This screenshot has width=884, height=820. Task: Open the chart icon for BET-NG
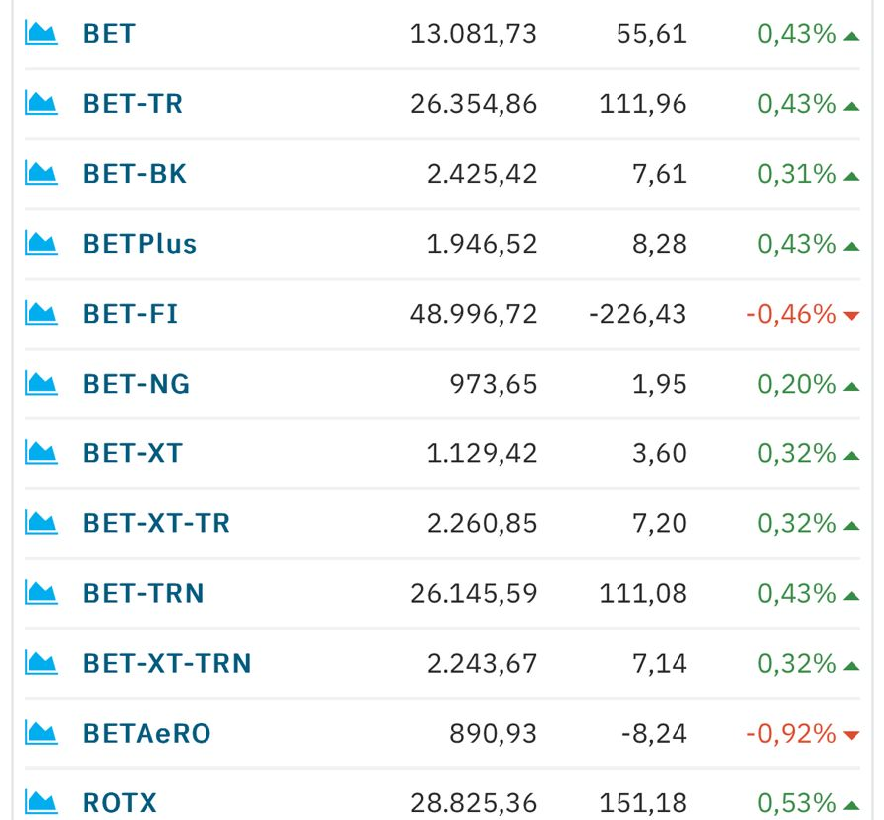click(x=41, y=383)
